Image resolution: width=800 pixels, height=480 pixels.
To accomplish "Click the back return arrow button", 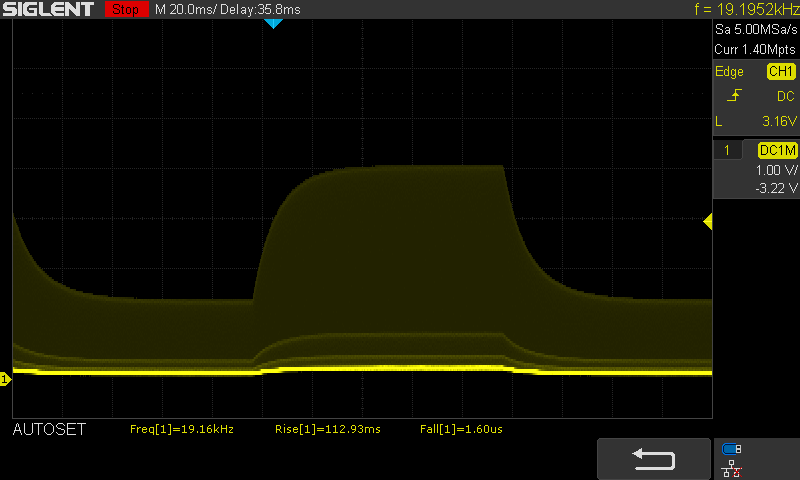I will (x=654, y=459).
